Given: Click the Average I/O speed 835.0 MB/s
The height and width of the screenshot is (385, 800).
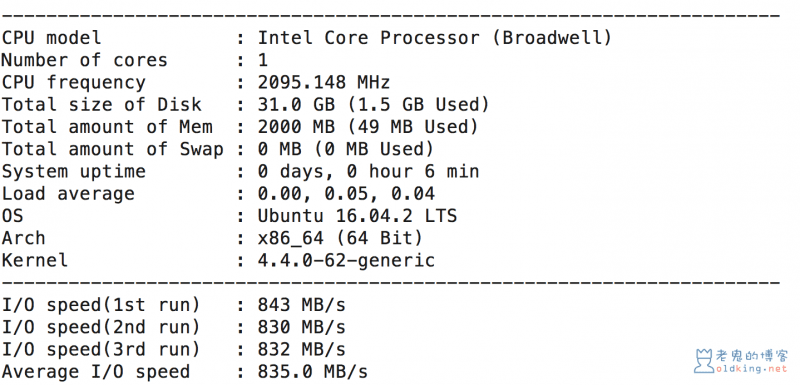Looking at the screenshot, I should pyautogui.click(x=312, y=372).
